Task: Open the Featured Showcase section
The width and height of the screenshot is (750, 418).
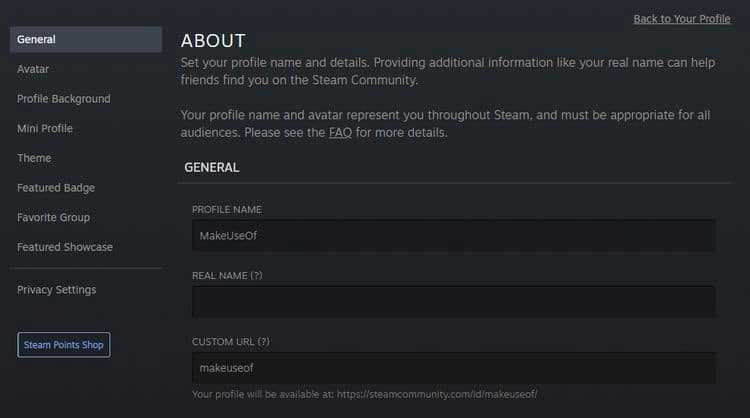Action: click(x=65, y=247)
